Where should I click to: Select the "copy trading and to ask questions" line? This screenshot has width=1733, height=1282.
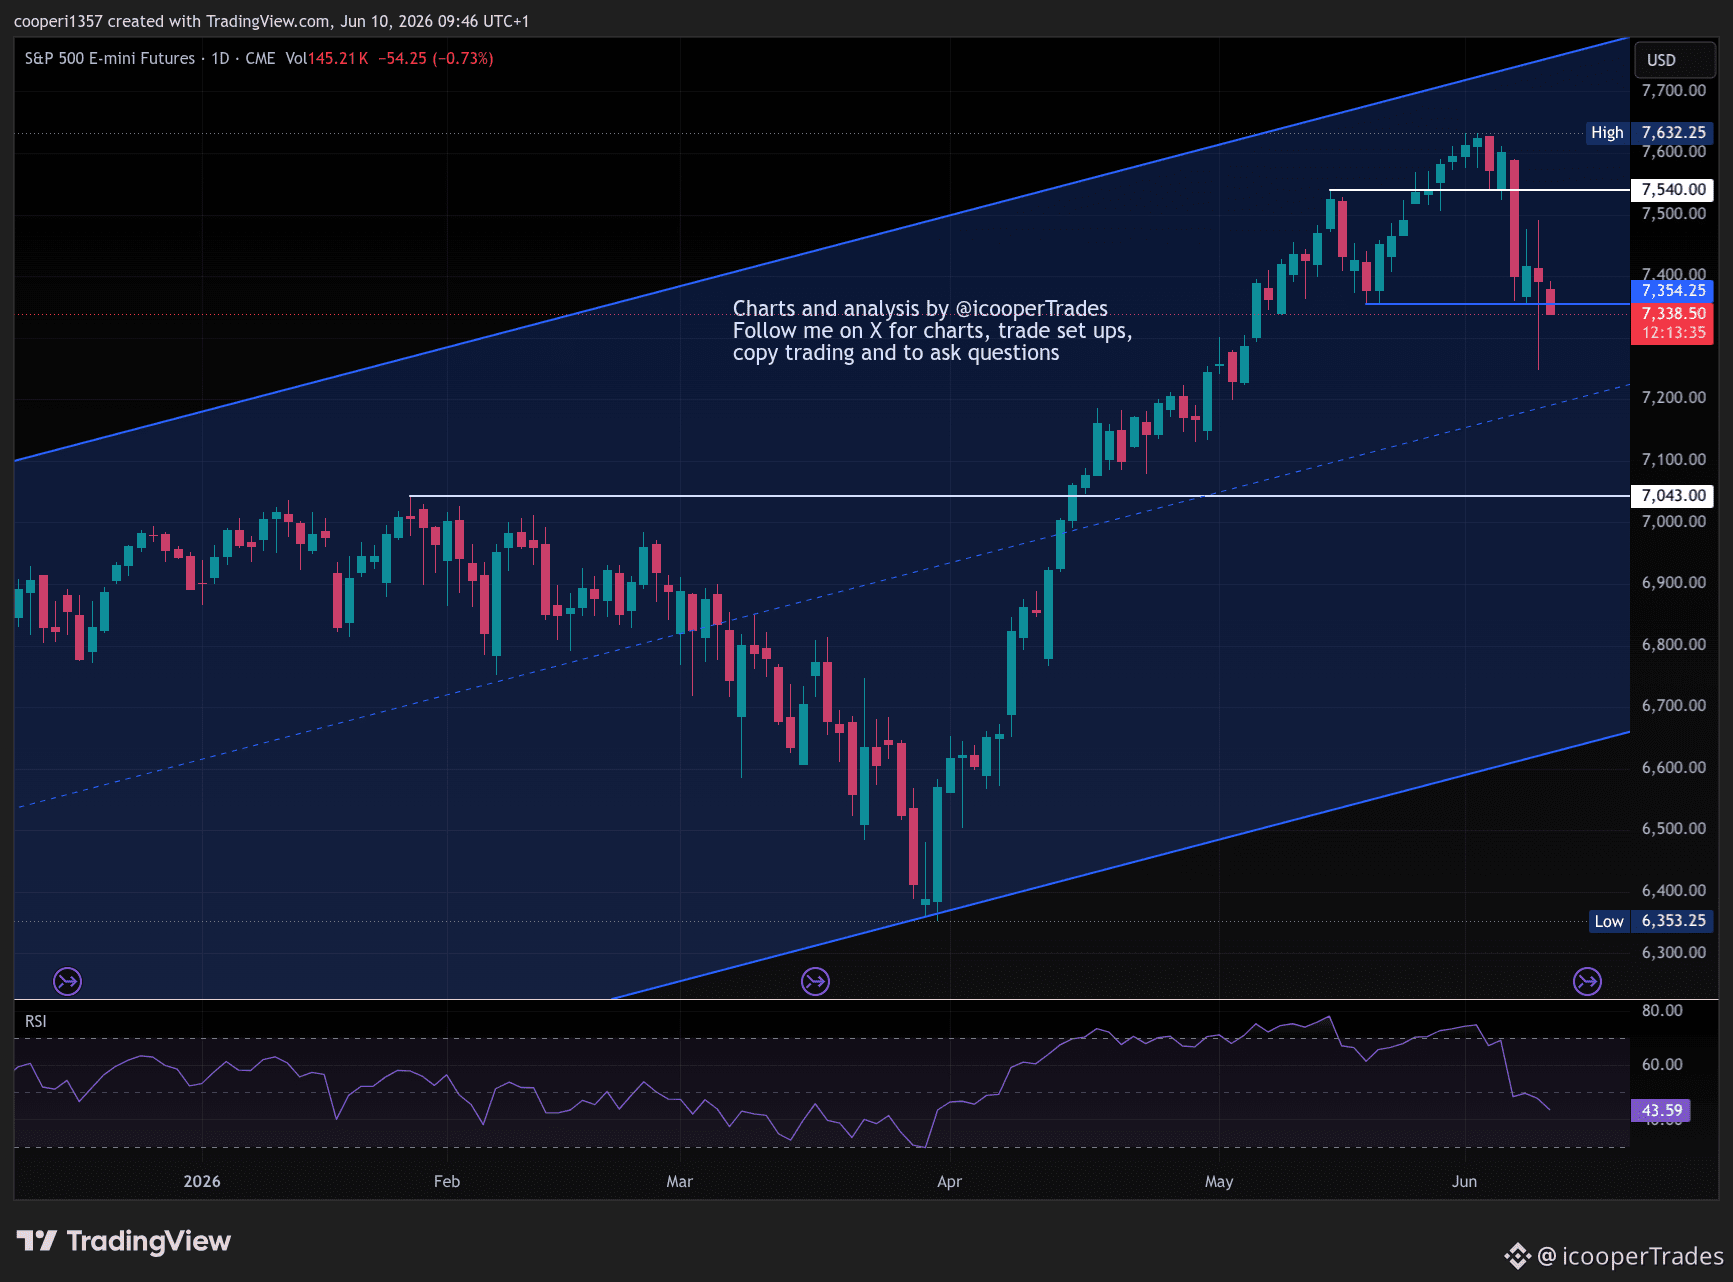896,353
